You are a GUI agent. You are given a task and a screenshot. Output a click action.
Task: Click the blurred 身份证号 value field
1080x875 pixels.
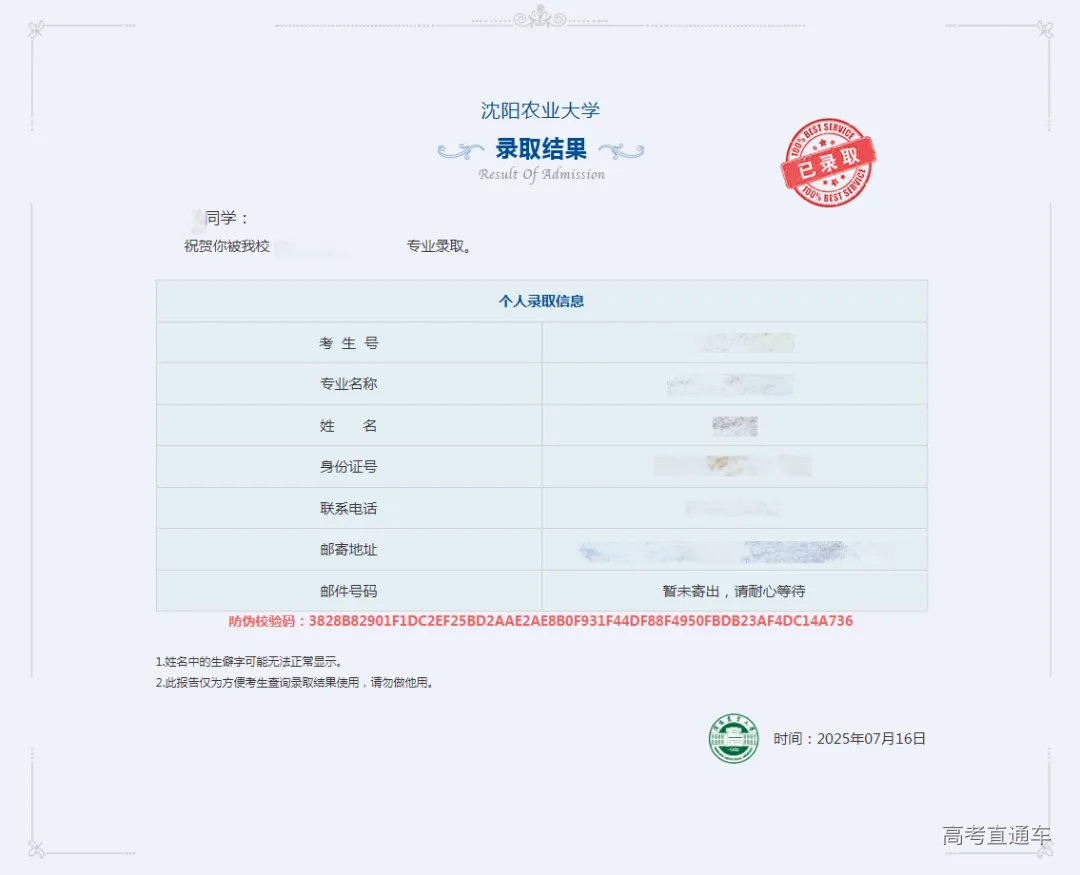pyautogui.click(x=733, y=467)
